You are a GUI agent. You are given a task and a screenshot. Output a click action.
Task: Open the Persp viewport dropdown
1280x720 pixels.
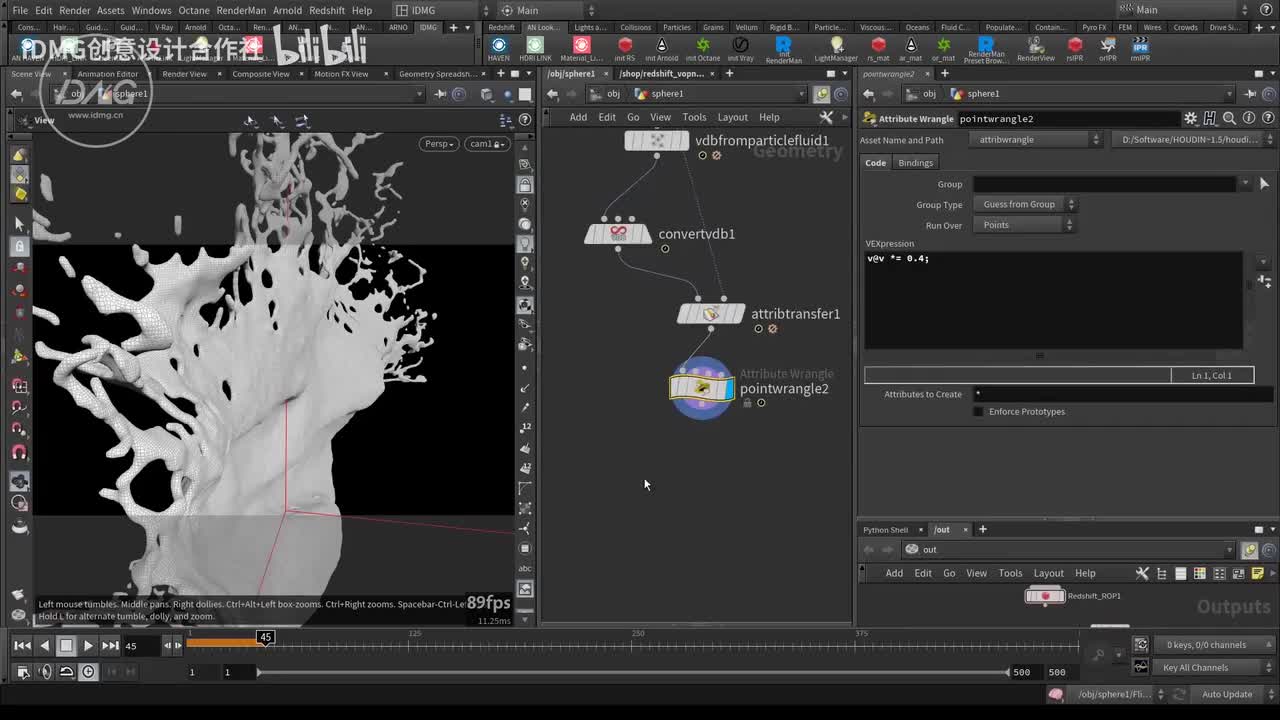click(439, 144)
